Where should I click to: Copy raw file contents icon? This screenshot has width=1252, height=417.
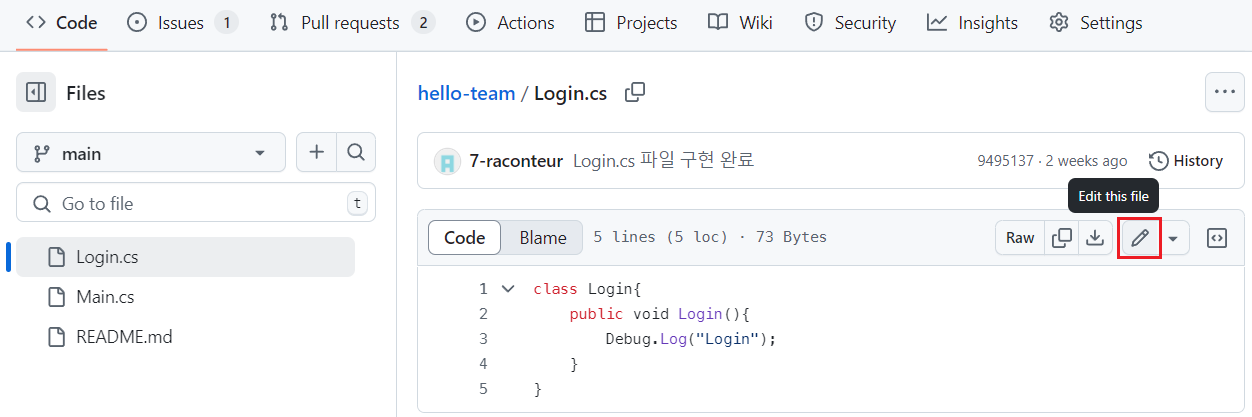[1062, 237]
